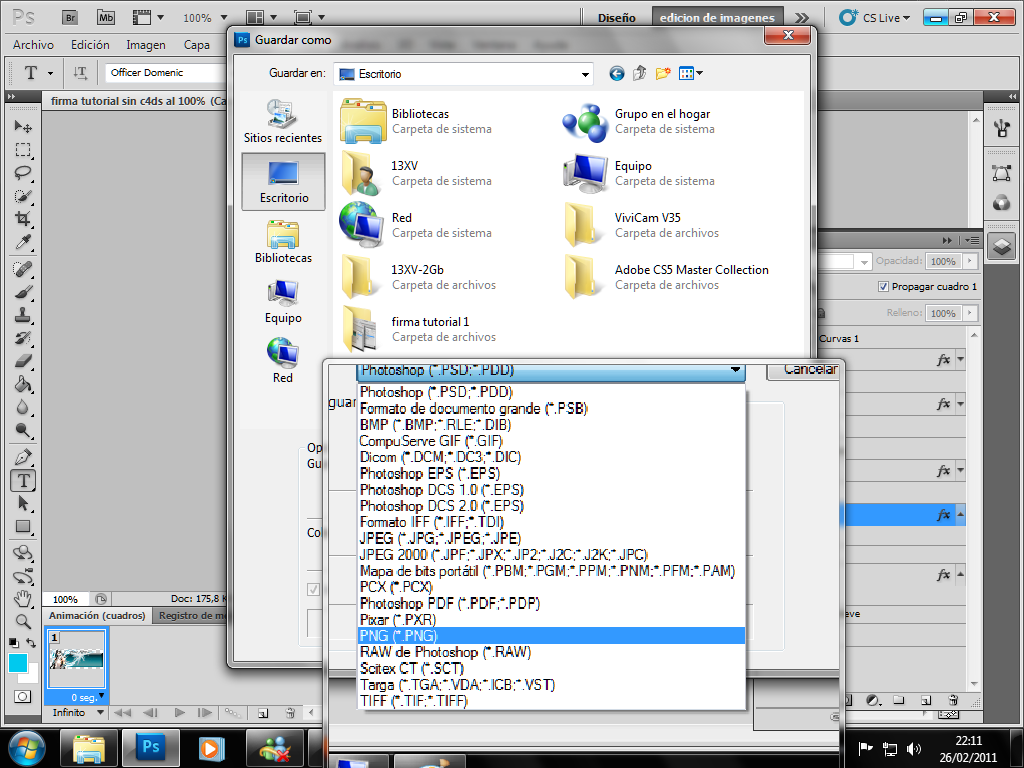The width and height of the screenshot is (1024, 768).
Task: Launch Mini Bridge from the top bar
Action: click(x=106, y=18)
